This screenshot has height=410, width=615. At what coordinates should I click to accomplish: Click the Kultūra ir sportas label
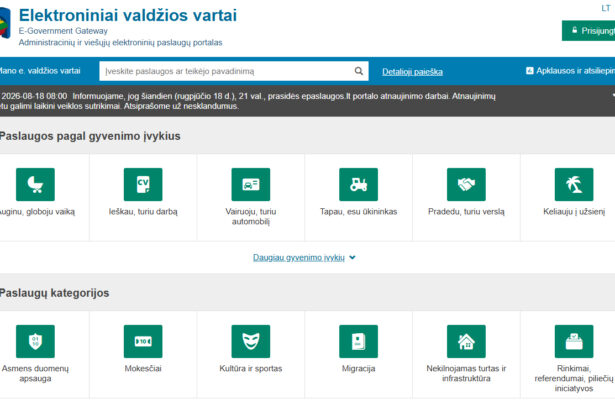click(x=251, y=368)
